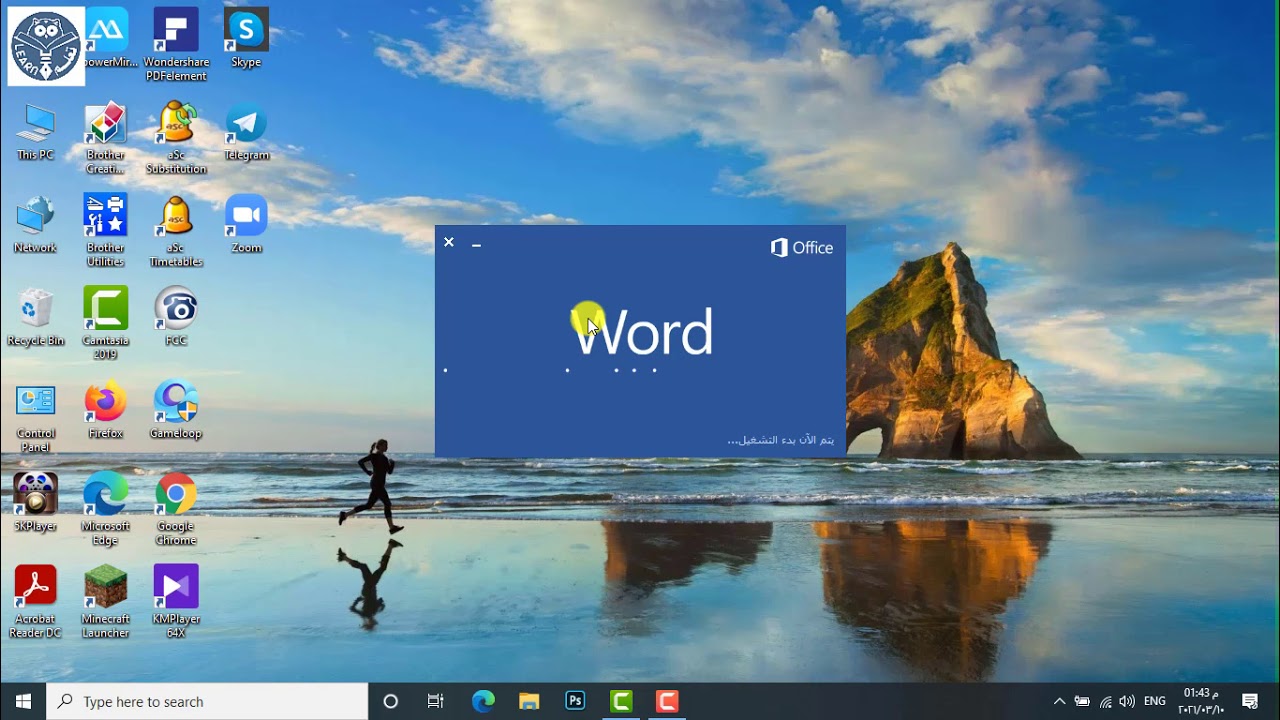Screen dimensions: 1280x720
Task: Select the Zoom desktop shortcut
Action: pos(246,225)
